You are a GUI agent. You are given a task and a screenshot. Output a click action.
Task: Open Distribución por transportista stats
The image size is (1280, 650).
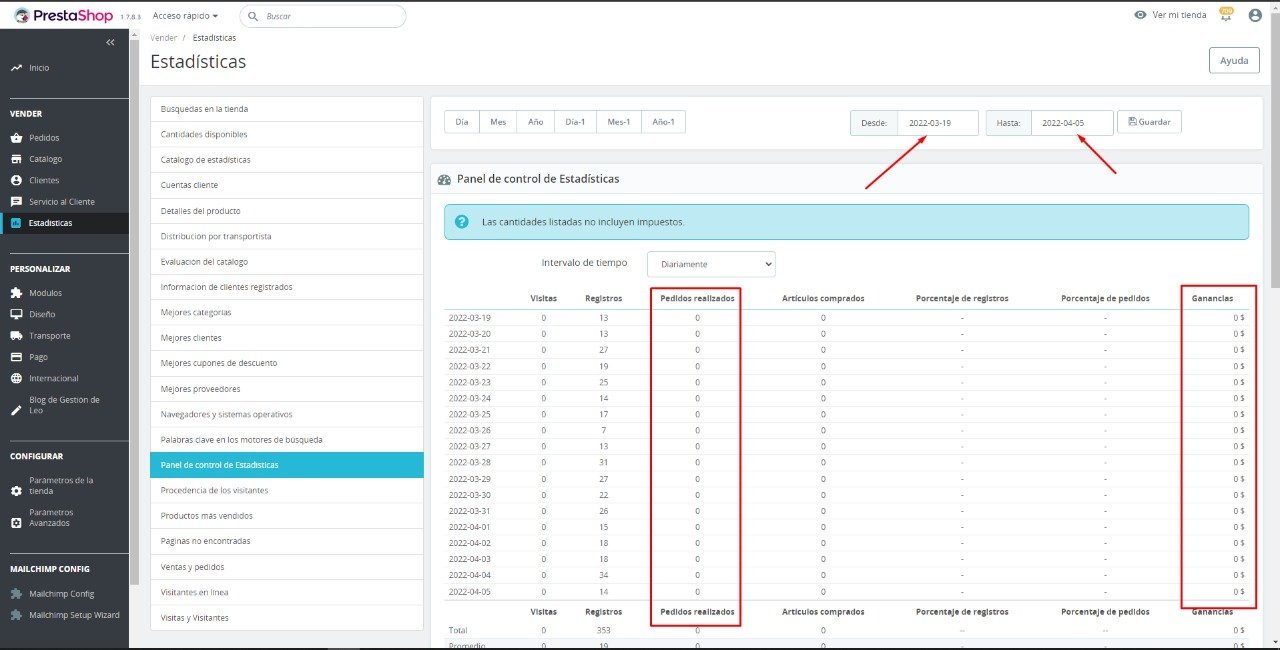(x=287, y=236)
